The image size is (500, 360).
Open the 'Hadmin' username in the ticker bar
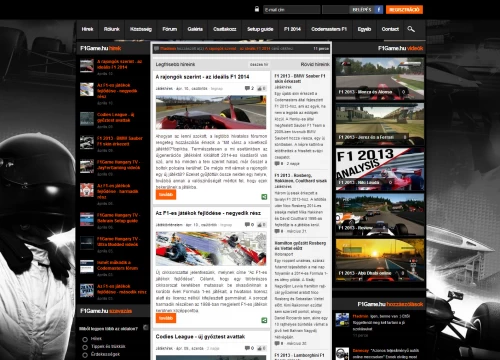pyautogui.click(x=168, y=49)
